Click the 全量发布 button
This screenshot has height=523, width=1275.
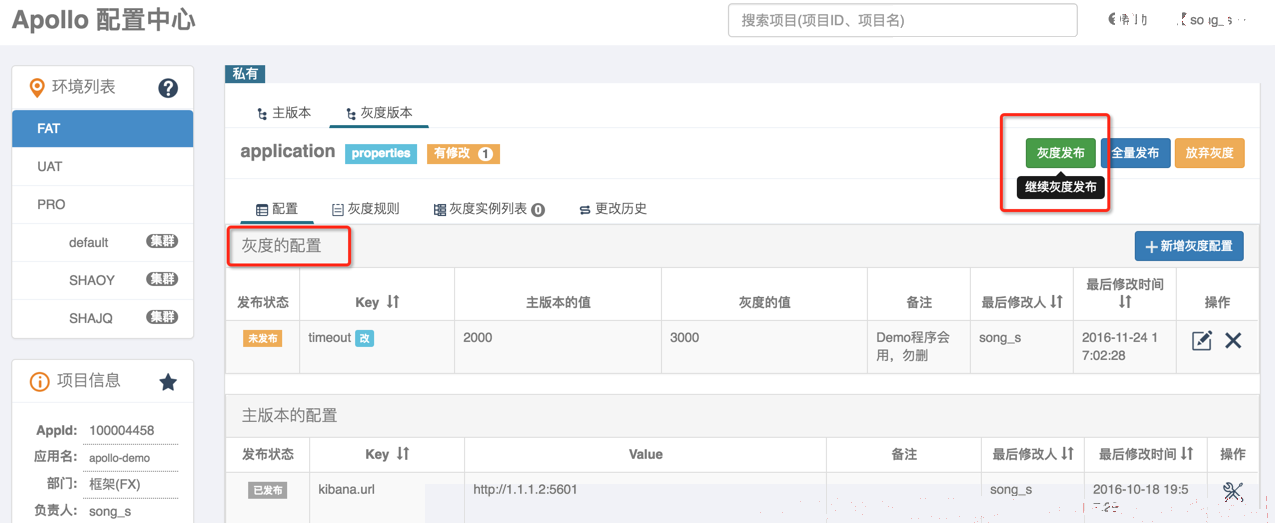(1136, 153)
